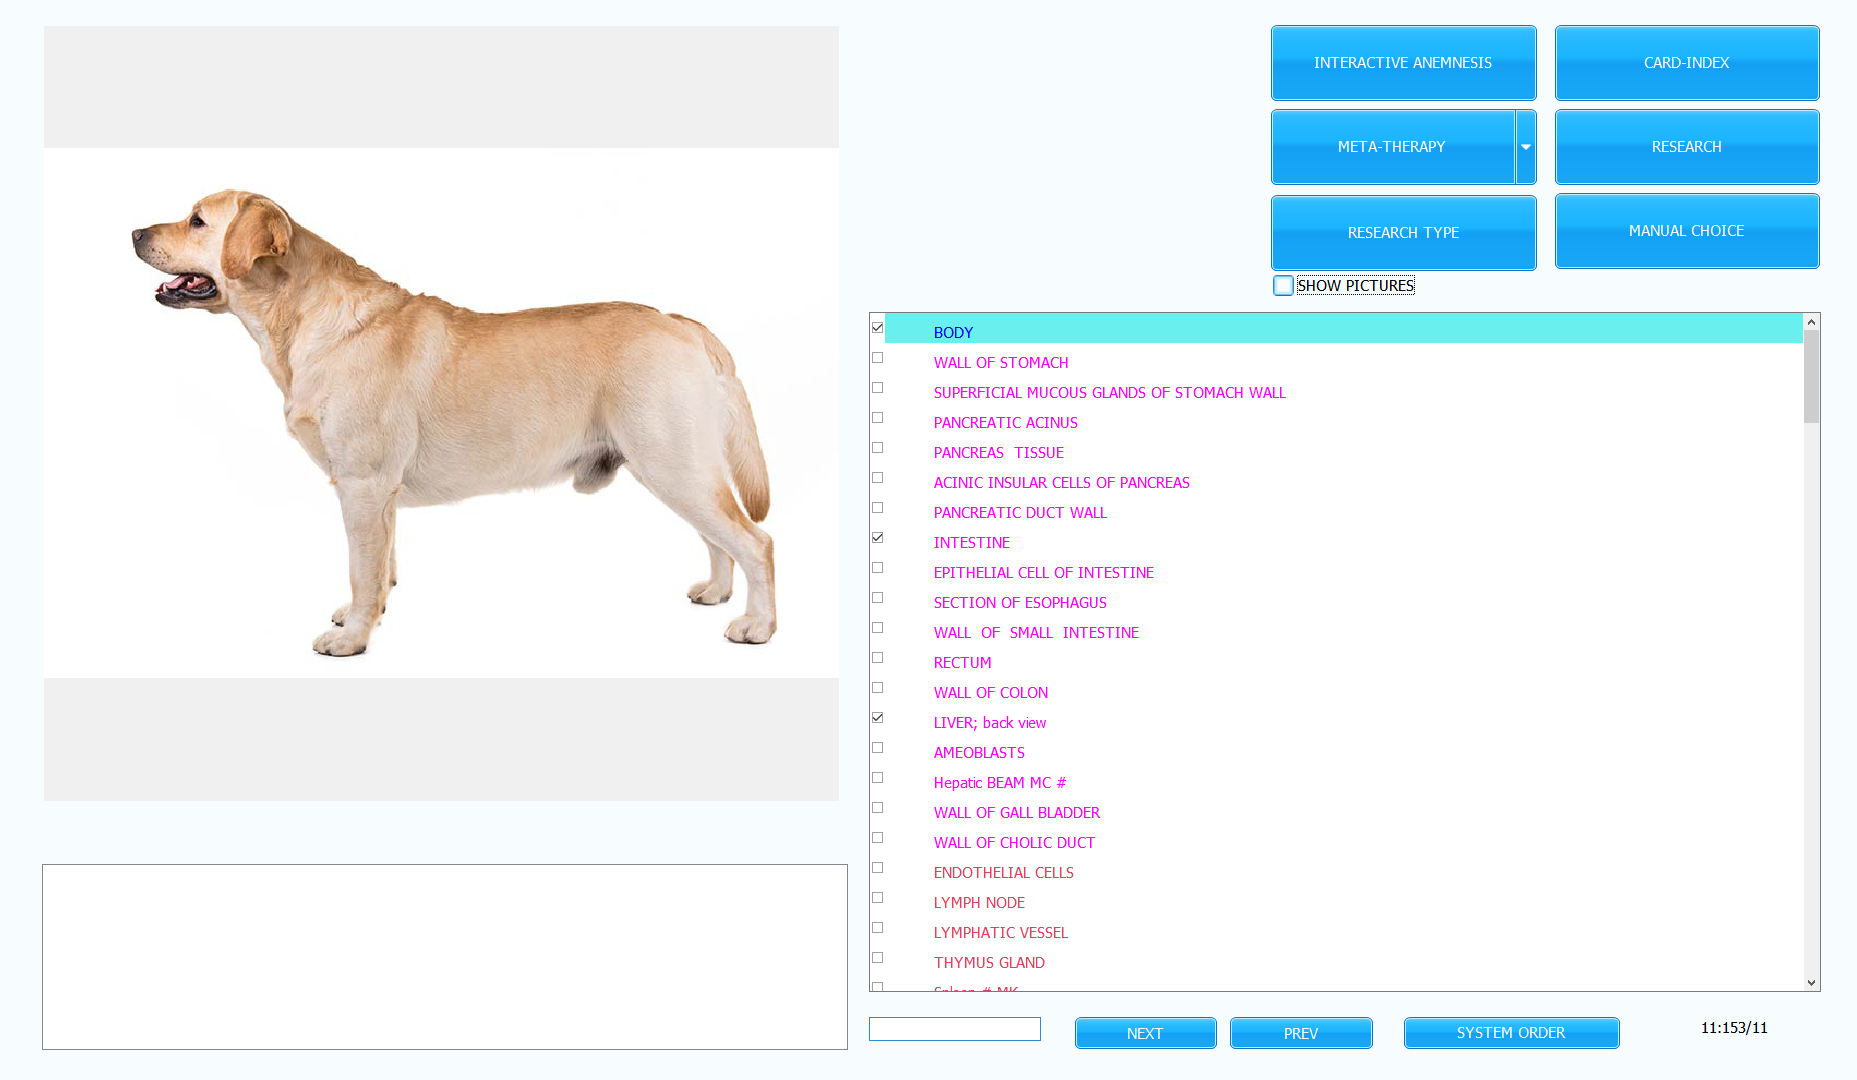This screenshot has width=1857, height=1080.
Task: Open the Card-Index
Action: click(x=1686, y=63)
